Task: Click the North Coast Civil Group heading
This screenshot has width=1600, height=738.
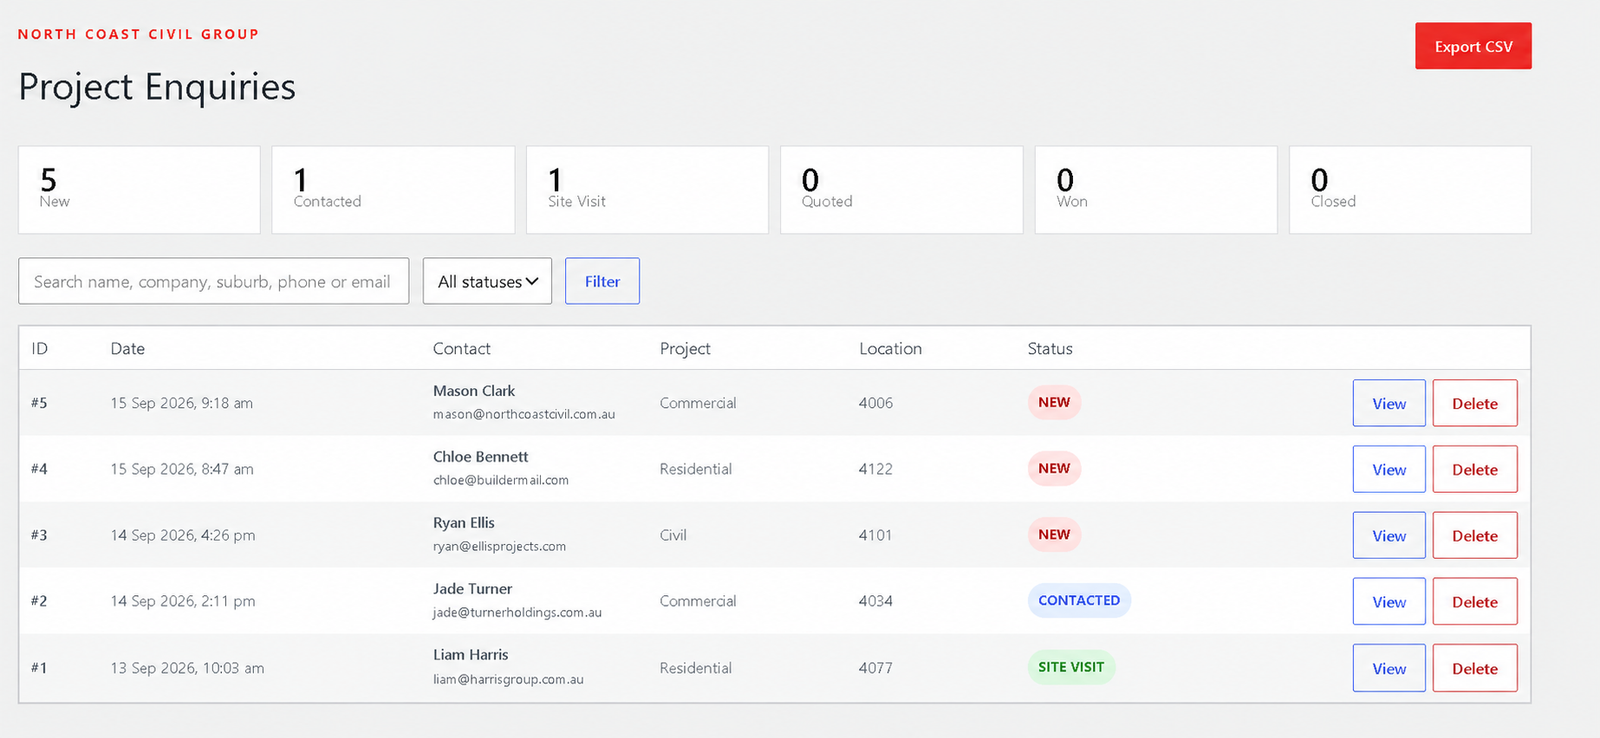Action: coord(138,34)
